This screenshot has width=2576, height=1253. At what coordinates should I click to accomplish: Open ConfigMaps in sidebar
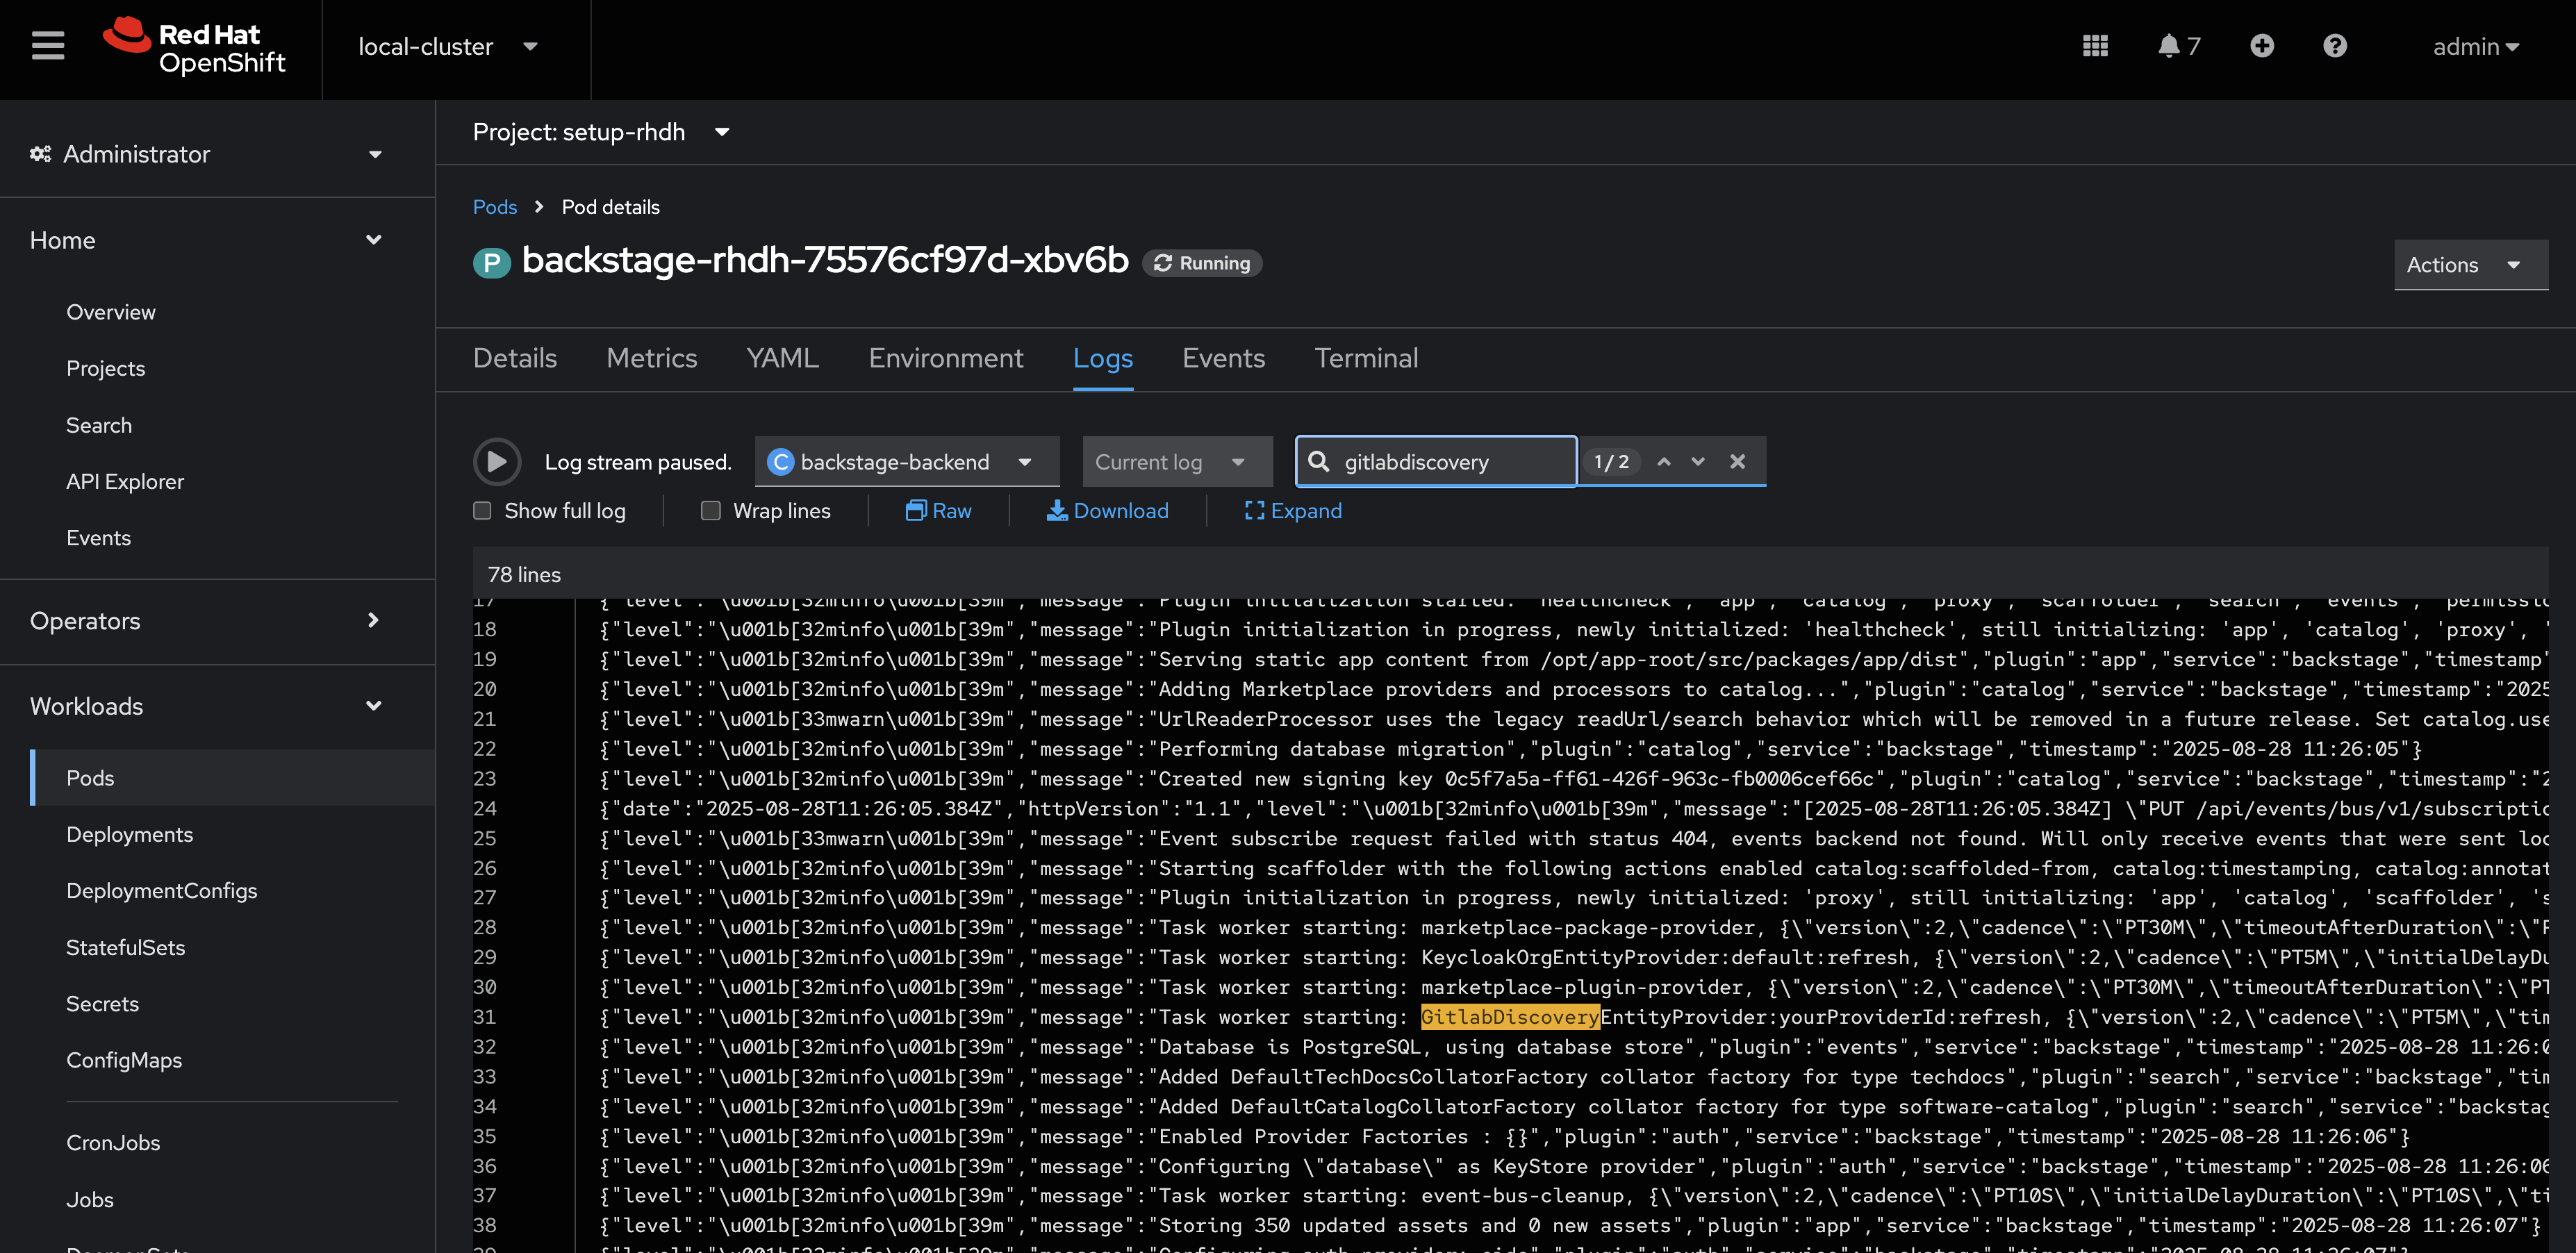tap(124, 1060)
